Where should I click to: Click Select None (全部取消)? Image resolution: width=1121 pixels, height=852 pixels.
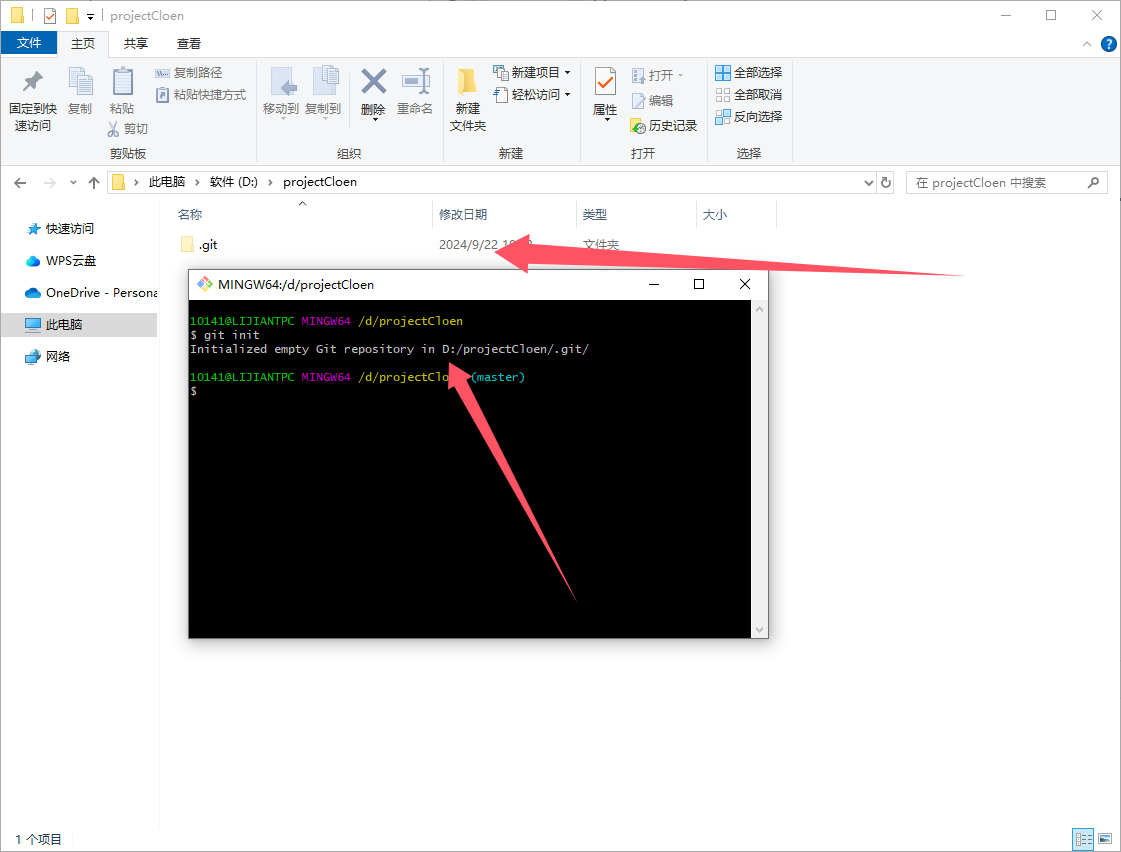click(749, 94)
